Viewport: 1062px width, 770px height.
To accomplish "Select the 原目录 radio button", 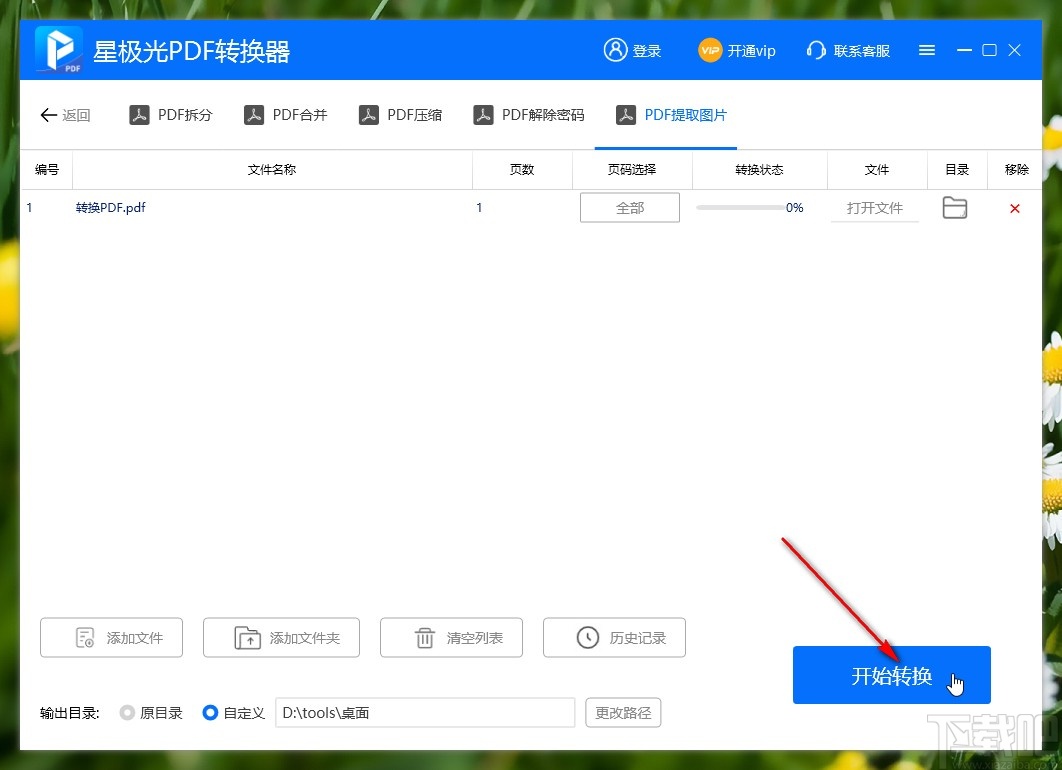I will (127, 712).
